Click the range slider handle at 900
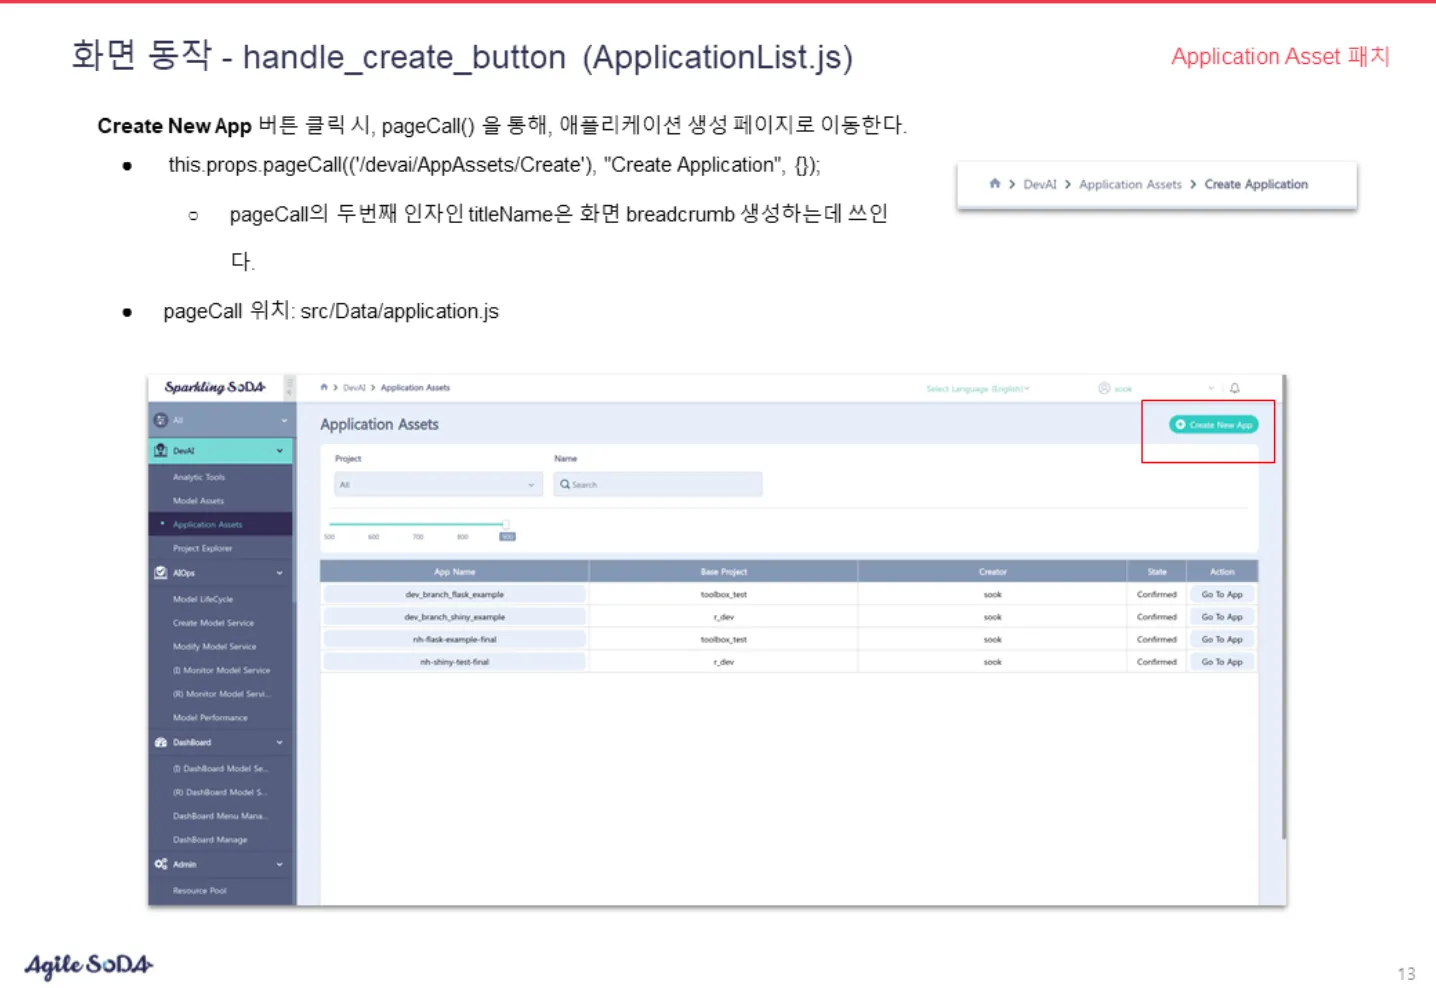1436x988 pixels. (x=506, y=524)
